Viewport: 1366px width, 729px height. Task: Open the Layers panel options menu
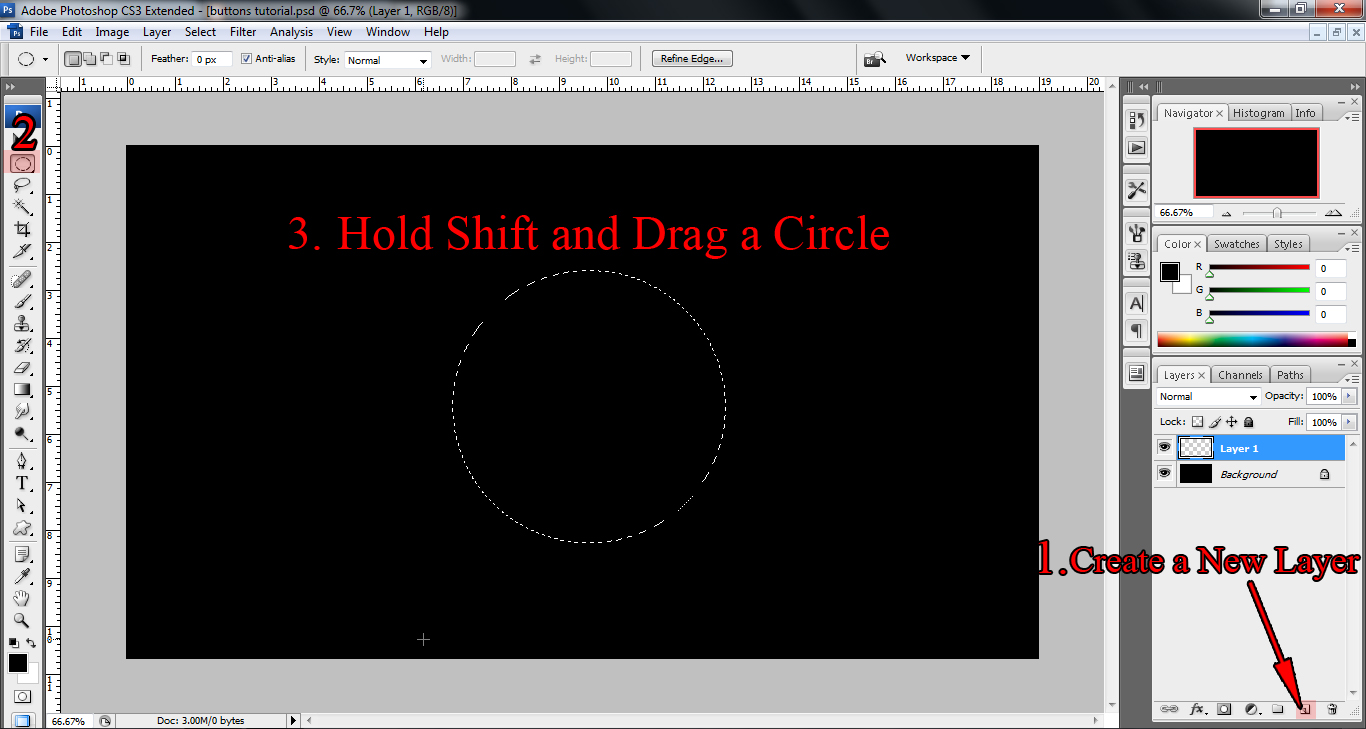point(1351,378)
